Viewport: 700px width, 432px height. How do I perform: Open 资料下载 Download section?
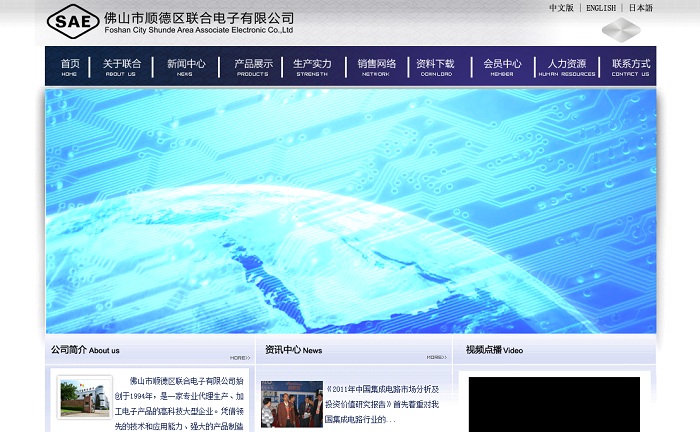[435, 67]
